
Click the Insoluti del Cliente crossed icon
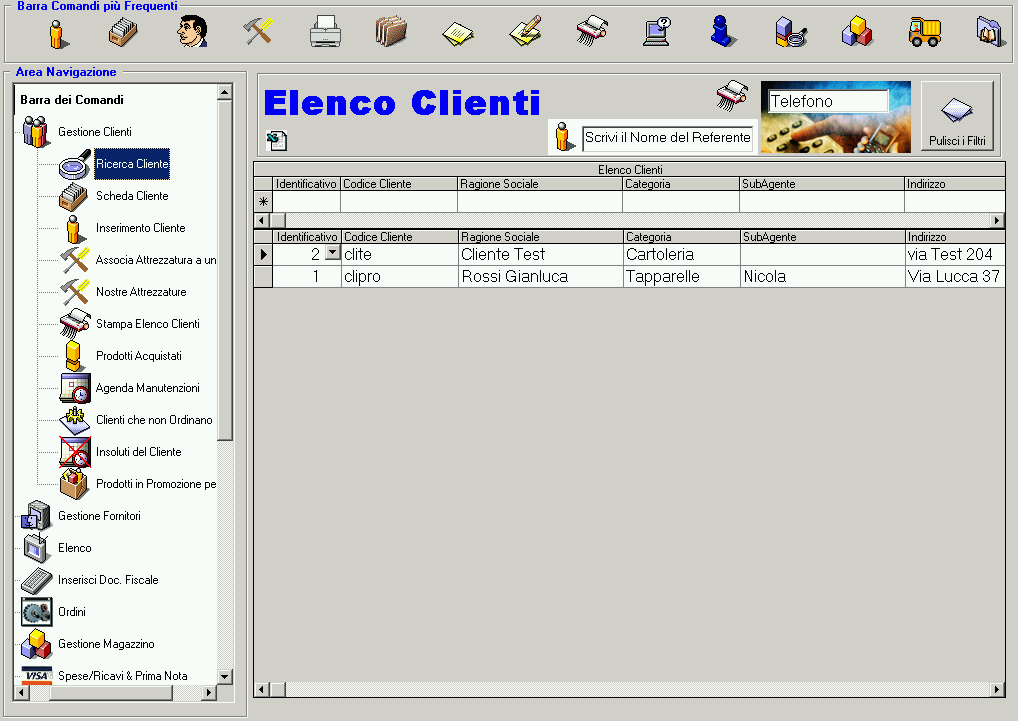coord(75,452)
